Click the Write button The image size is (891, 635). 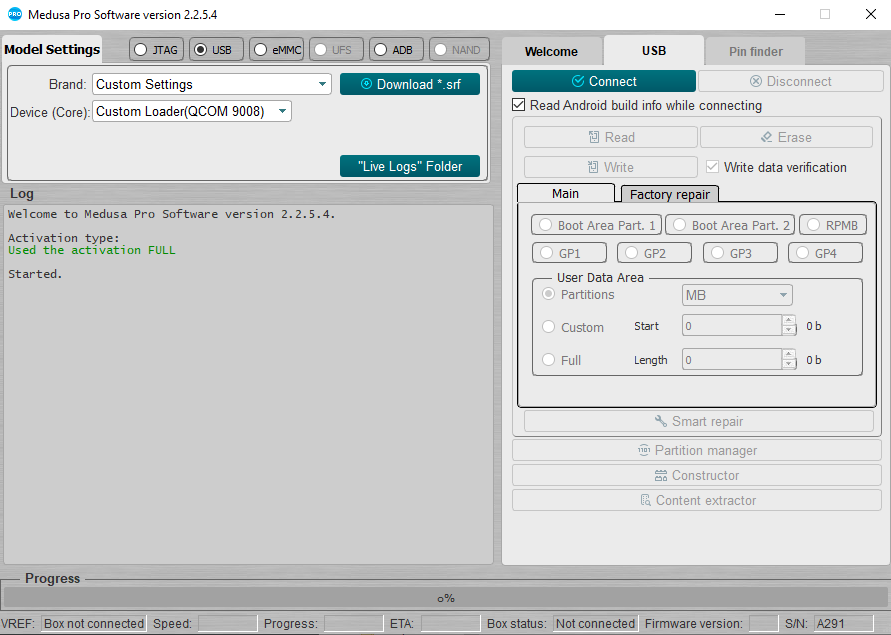tap(611, 167)
